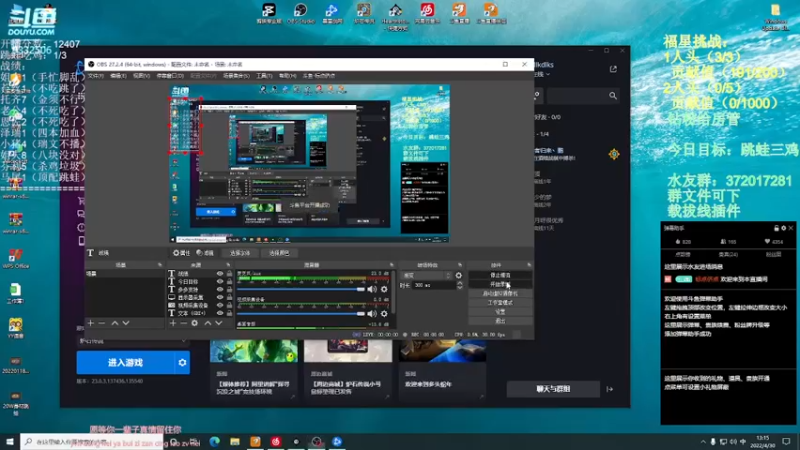This screenshot has width=800, height=450.
Task: Click 选择颜色 button in source toolbar
Action: (279, 253)
